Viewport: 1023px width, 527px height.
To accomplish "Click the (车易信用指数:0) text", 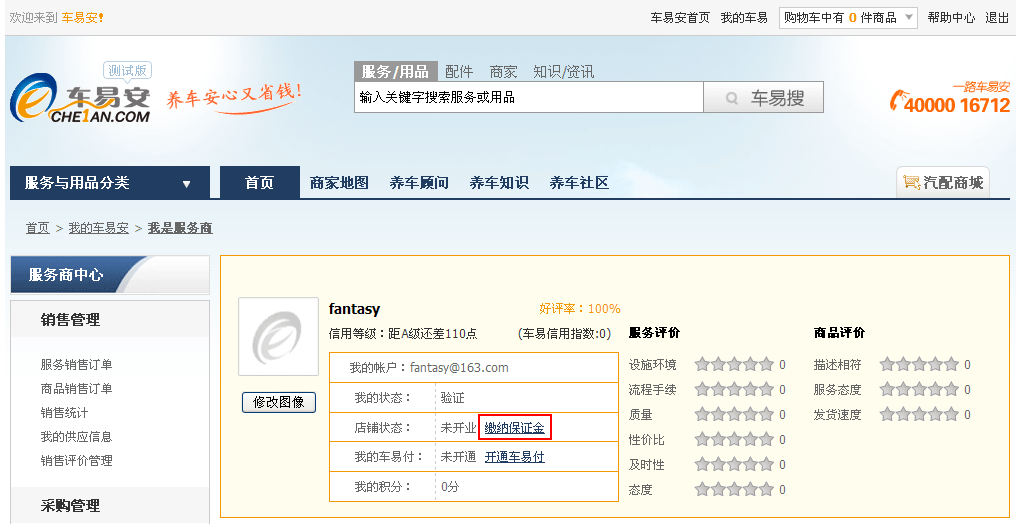I will [x=564, y=334].
